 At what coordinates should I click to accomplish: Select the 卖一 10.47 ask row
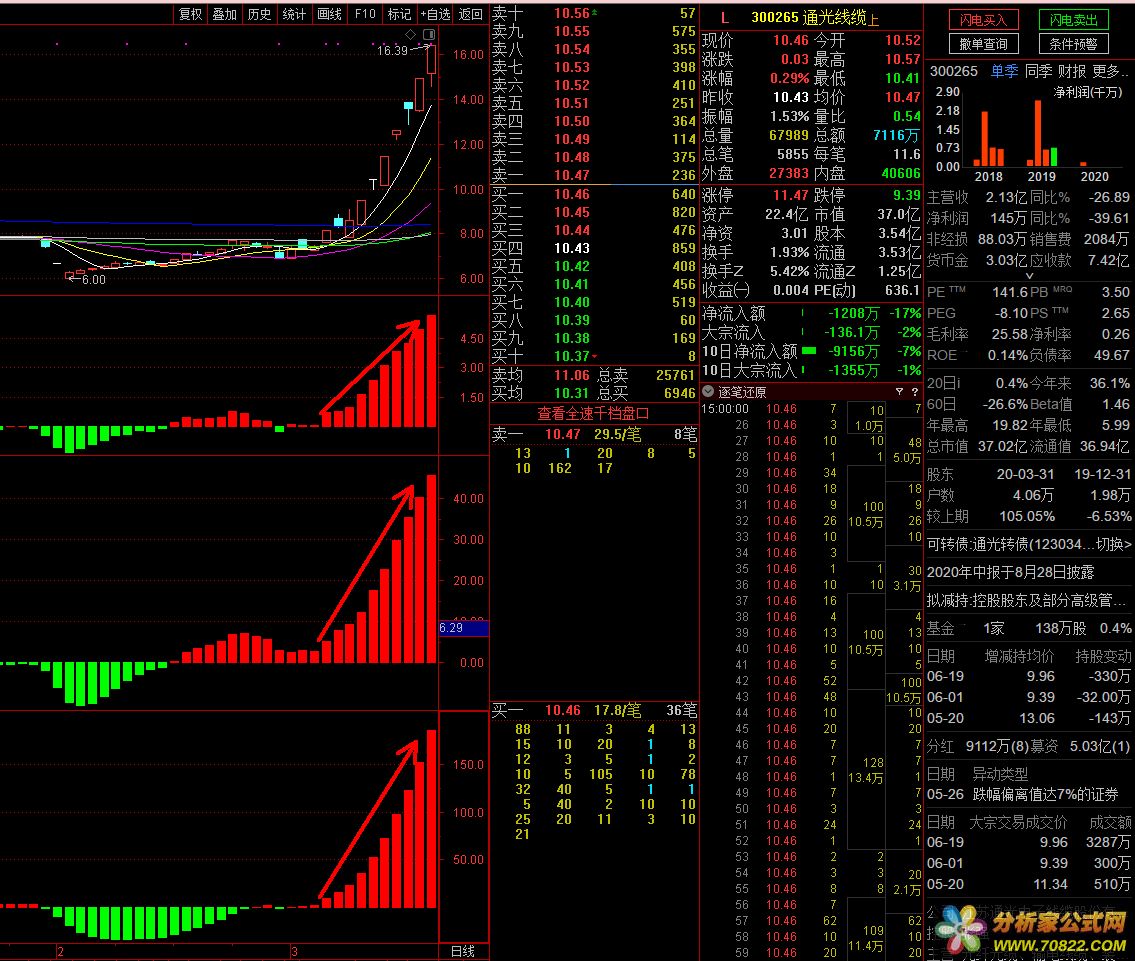click(x=594, y=175)
